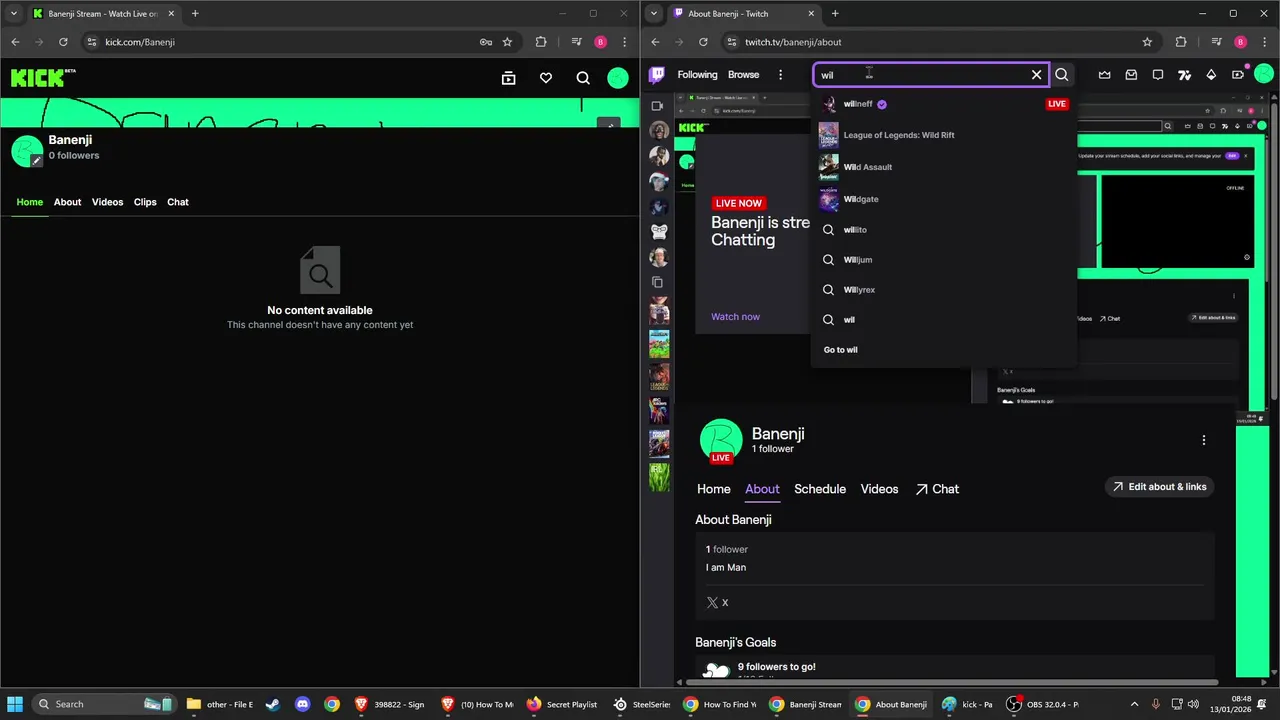
Task: Click the Watch now link
Action: click(x=735, y=317)
